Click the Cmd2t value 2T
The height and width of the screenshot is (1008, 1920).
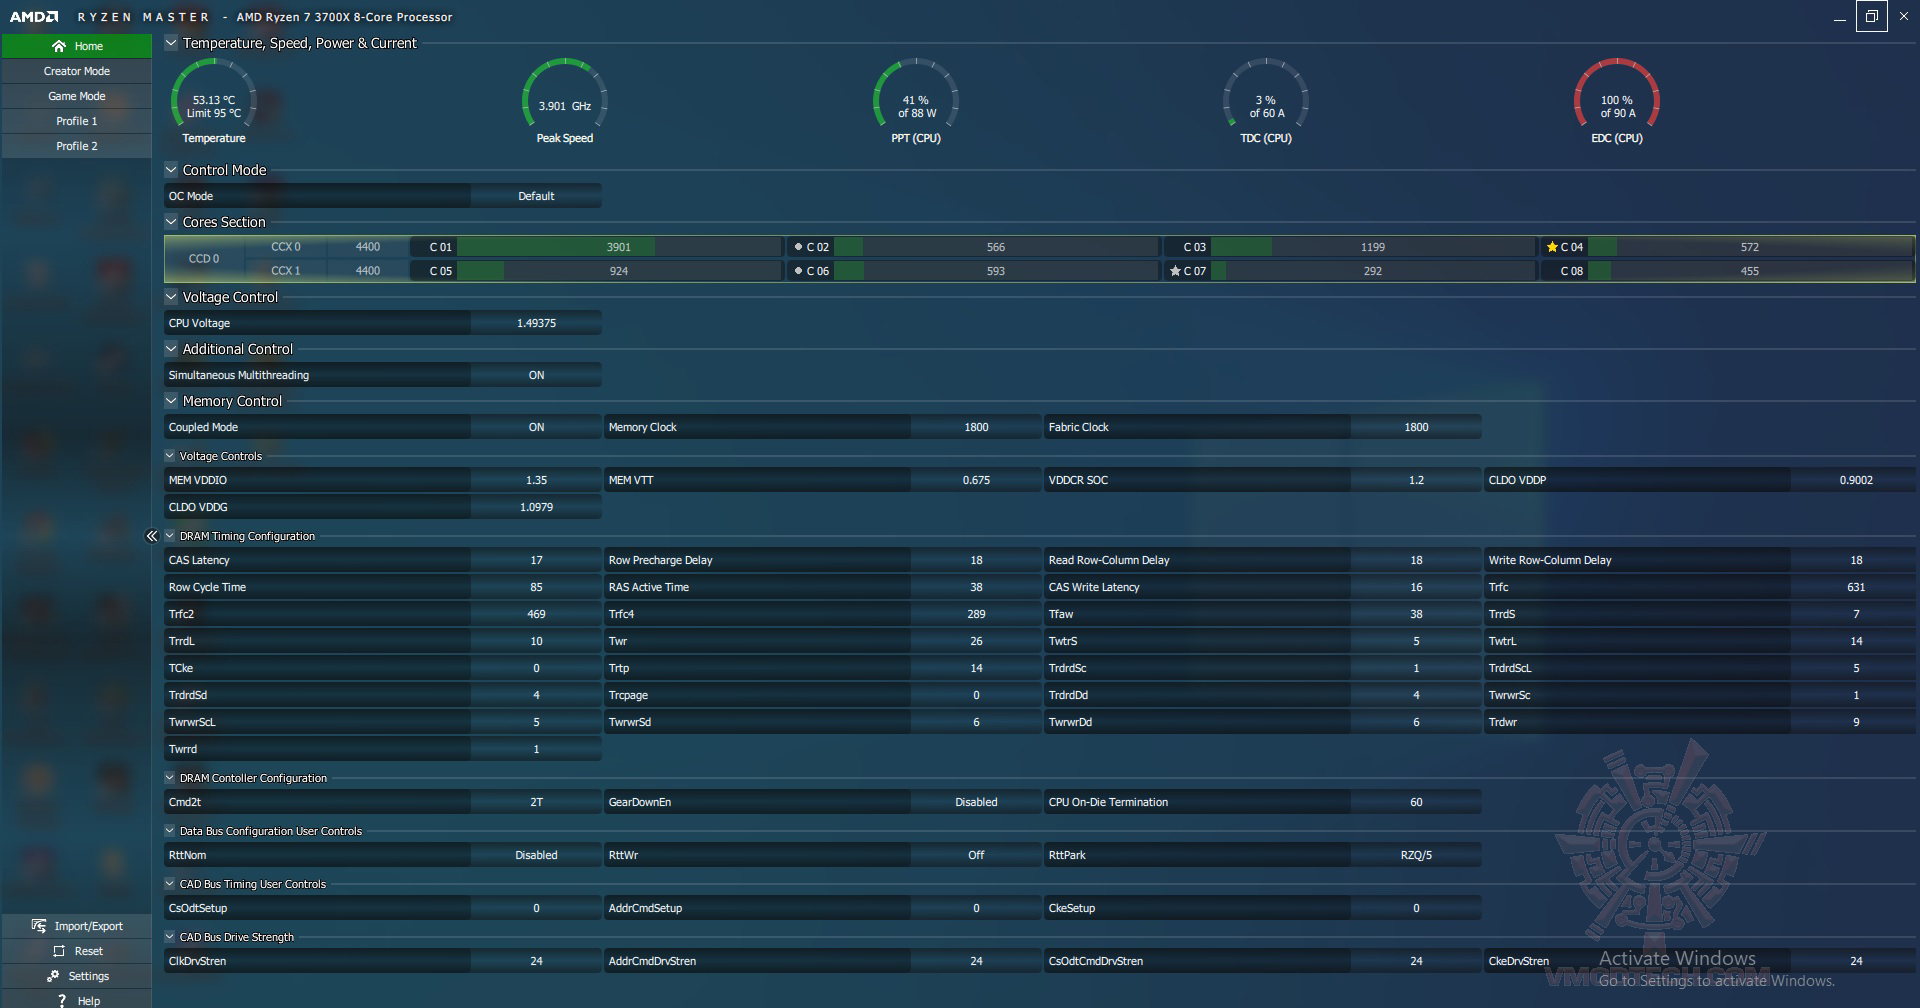point(536,802)
